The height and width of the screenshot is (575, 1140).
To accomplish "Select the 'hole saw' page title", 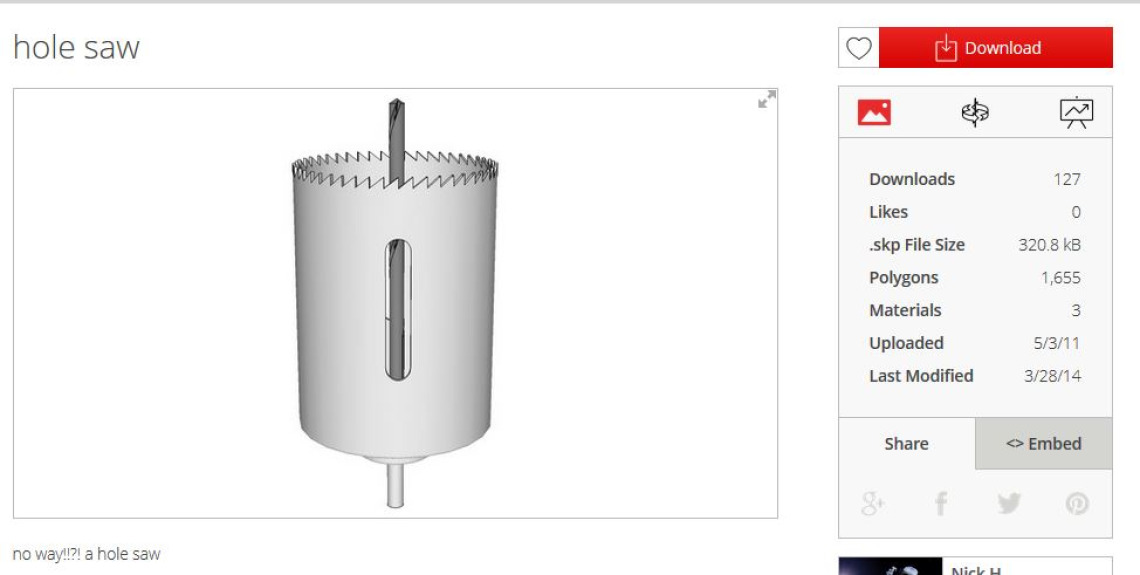I will [x=76, y=47].
